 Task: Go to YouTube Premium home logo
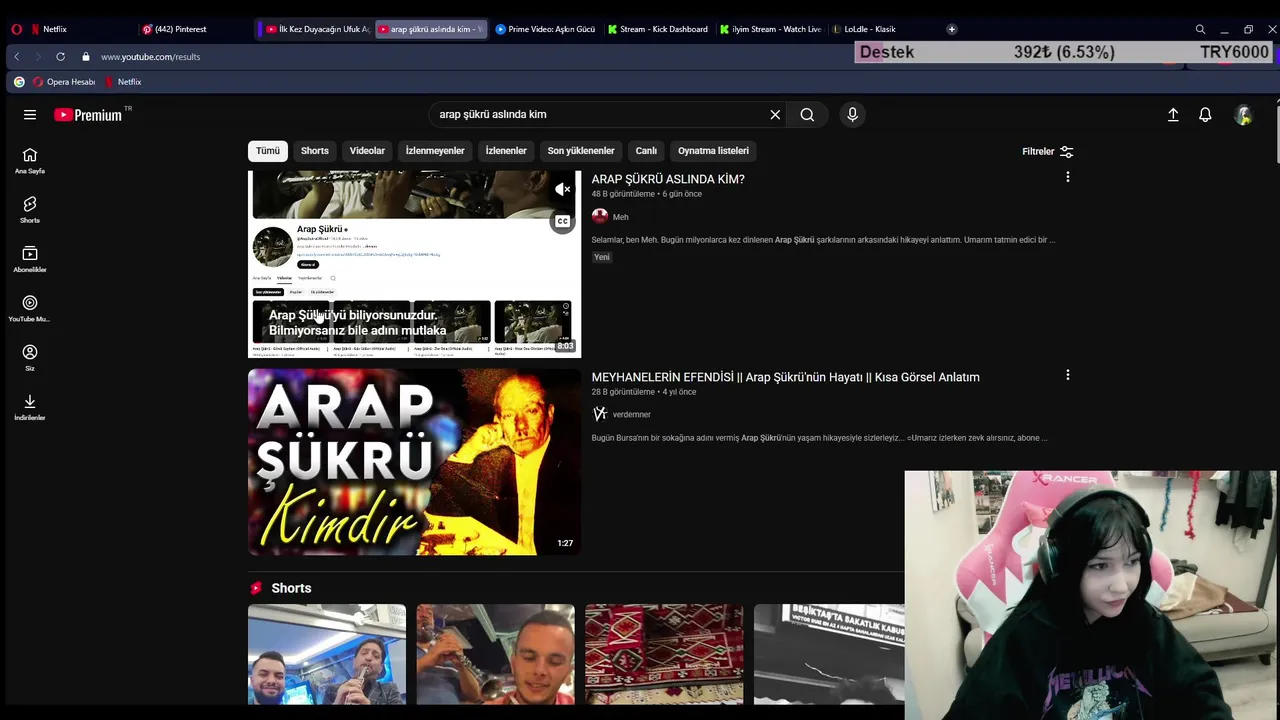click(88, 115)
